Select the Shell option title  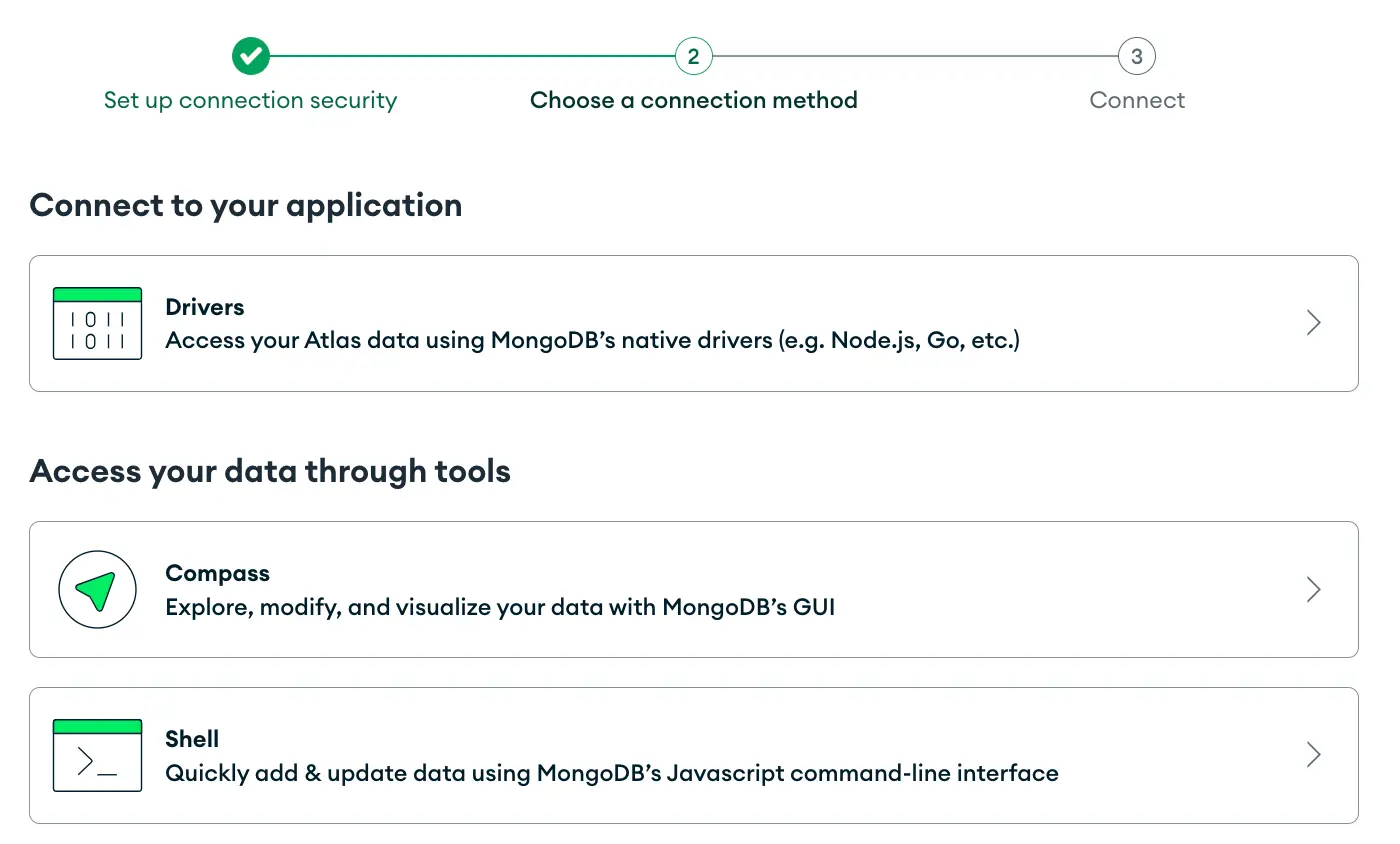coord(192,739)
